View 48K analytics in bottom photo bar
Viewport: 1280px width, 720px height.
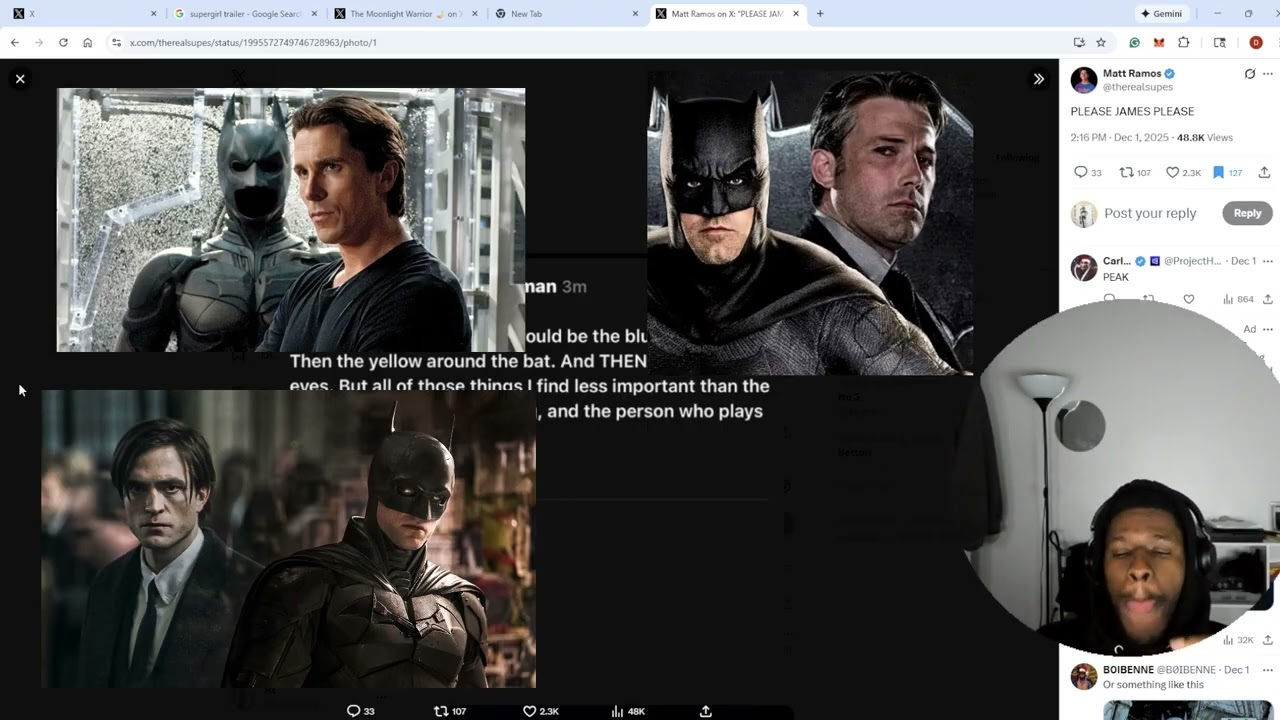click(628, 711)
